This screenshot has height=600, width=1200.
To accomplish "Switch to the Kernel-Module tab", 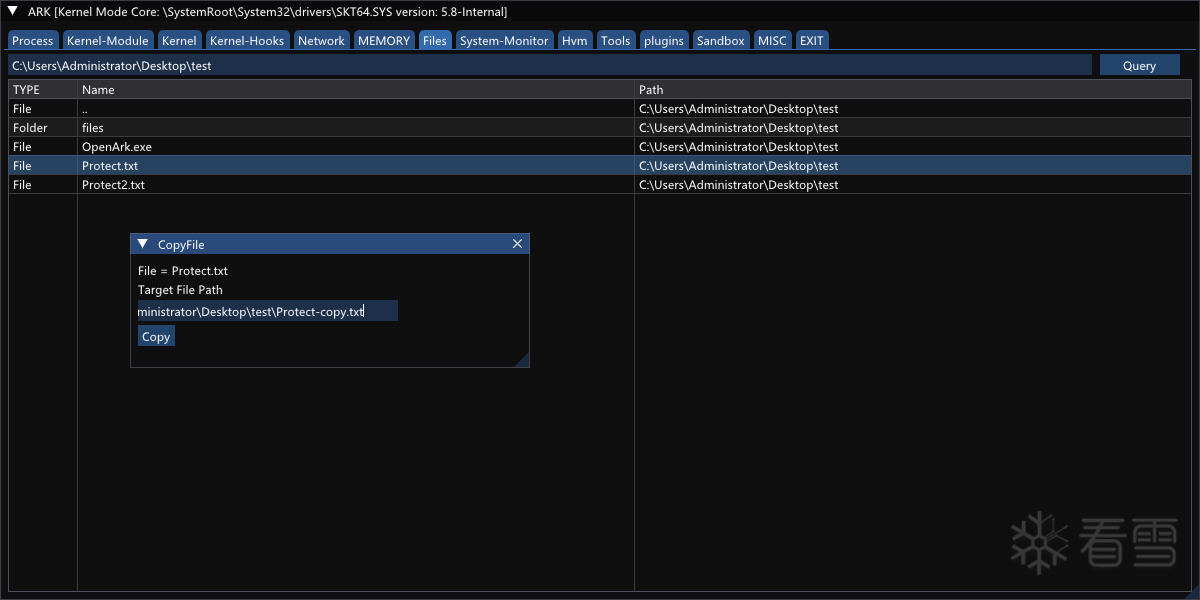I will 108,40.
